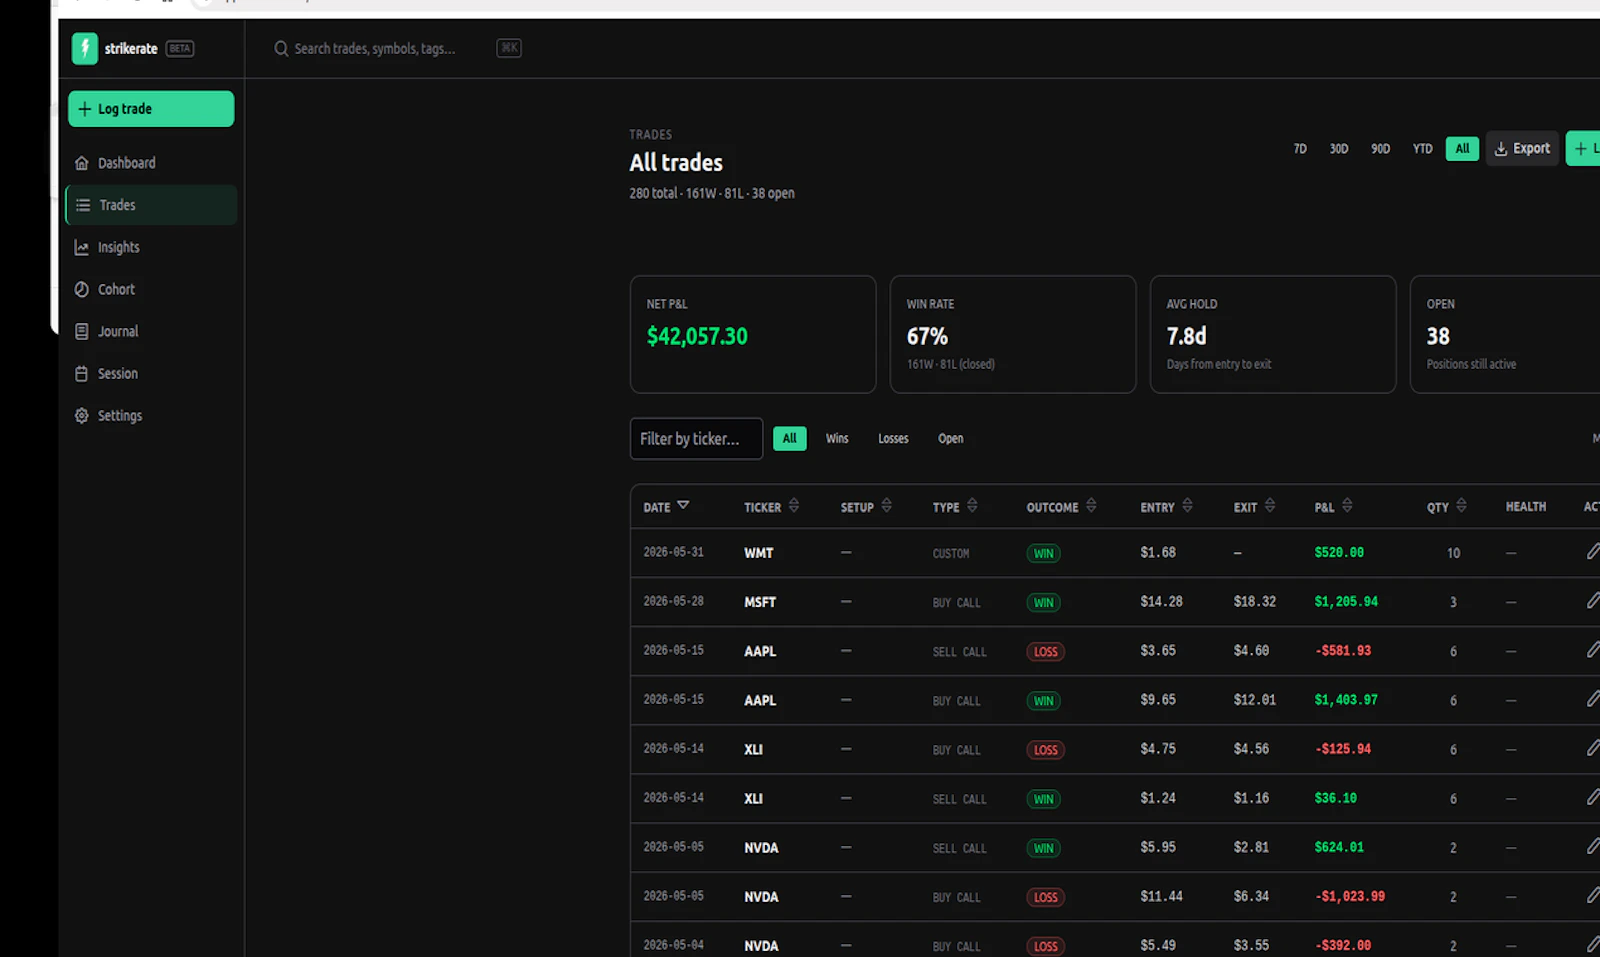Select the YTD time range
The width and height of the screenshot is (1600, 957).
[x=1422, y=149]
